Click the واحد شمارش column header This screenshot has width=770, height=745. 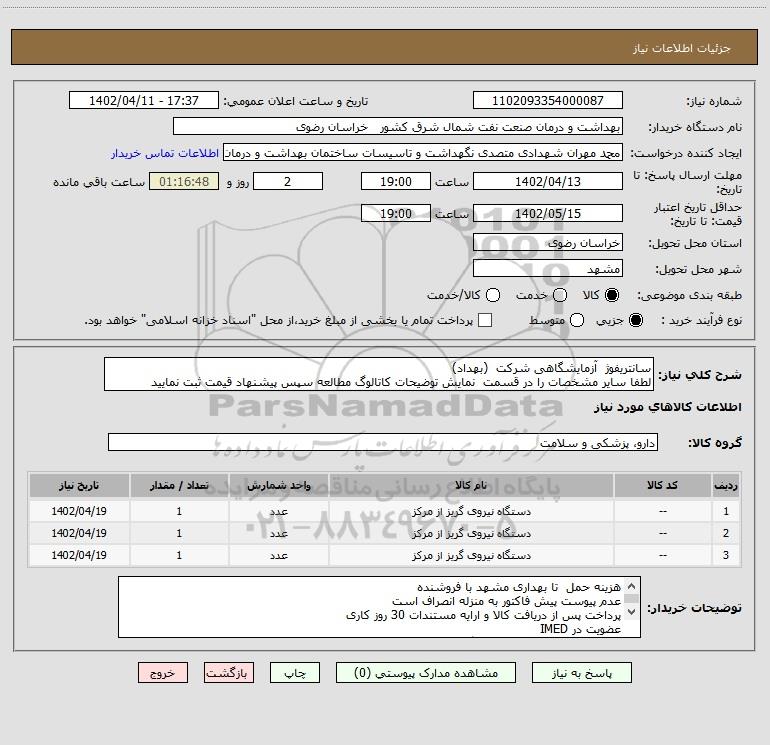coord(278,486)
